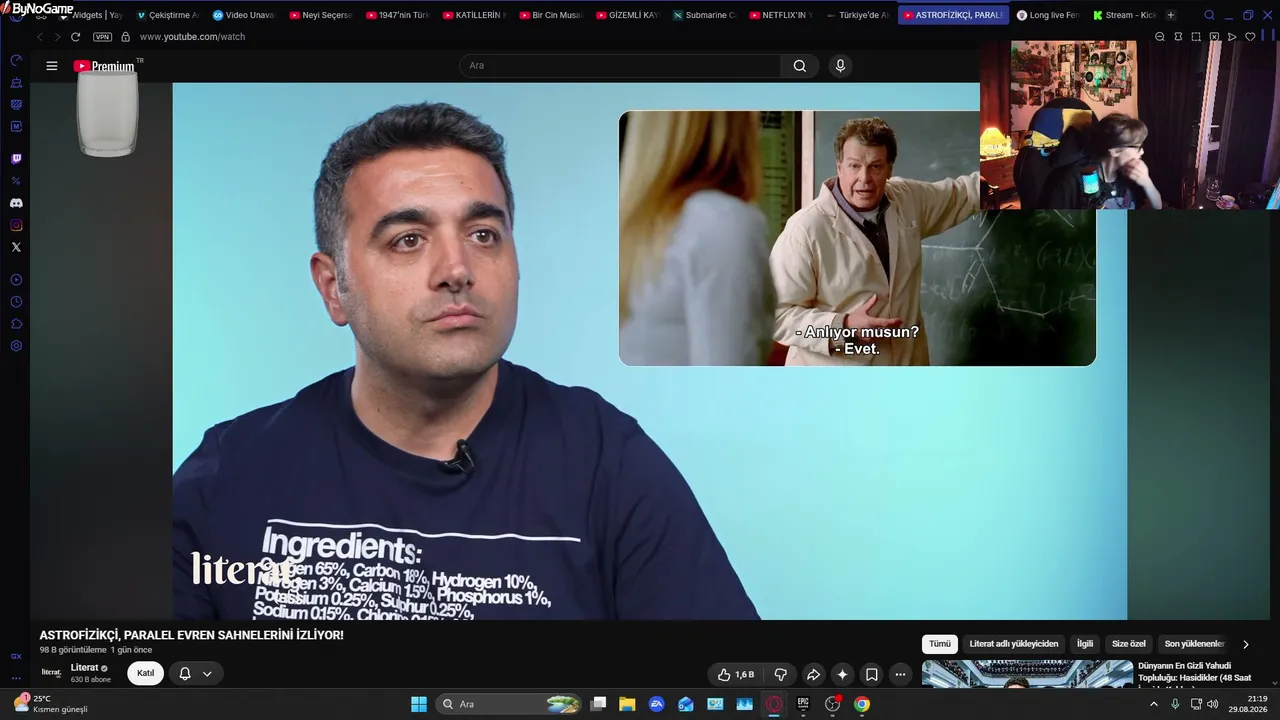Select the Size özel filter chip

[1129, 644]
